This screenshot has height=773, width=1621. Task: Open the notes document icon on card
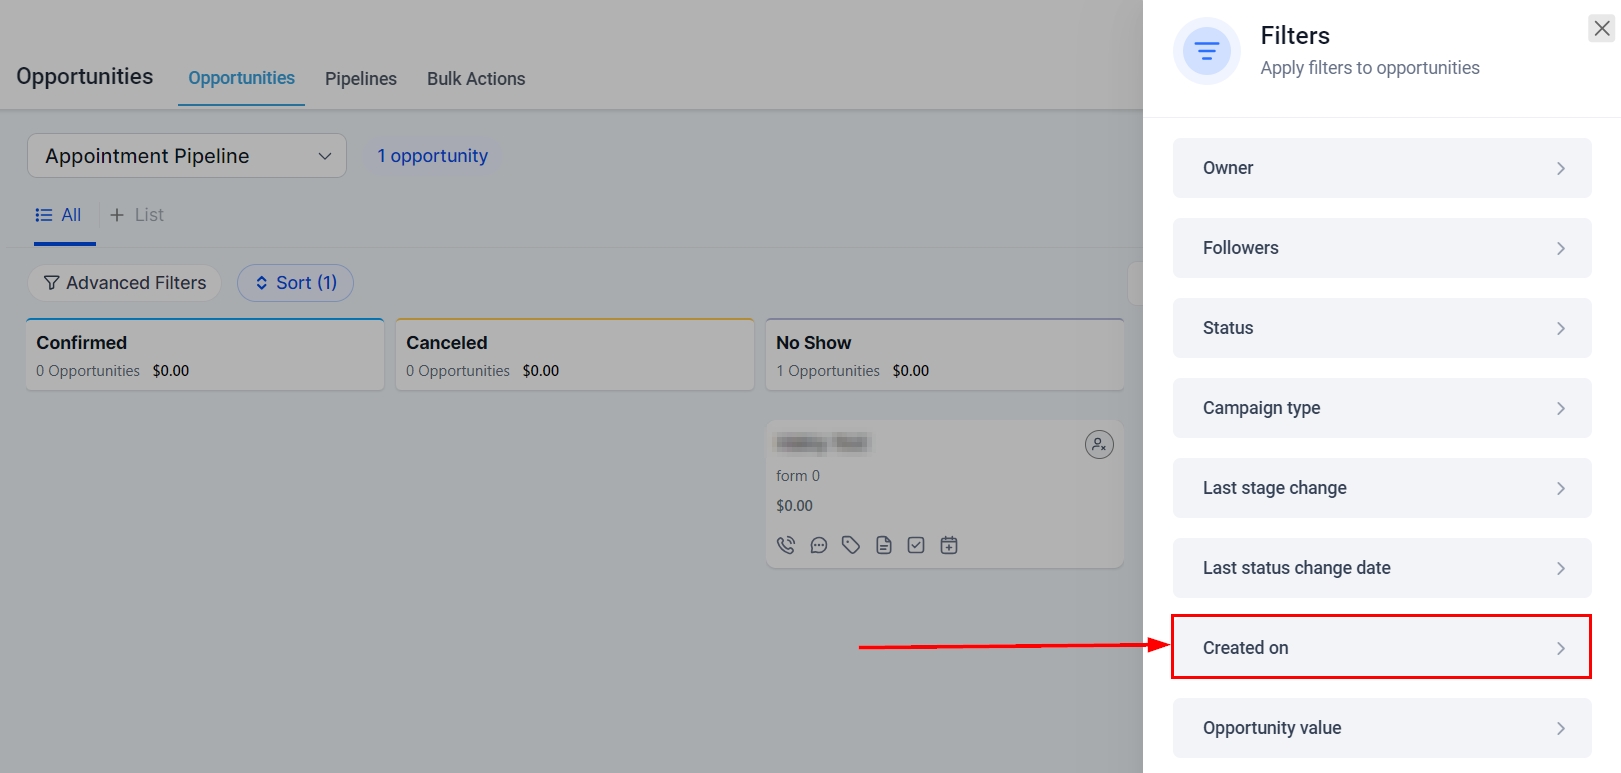(884, 545)
